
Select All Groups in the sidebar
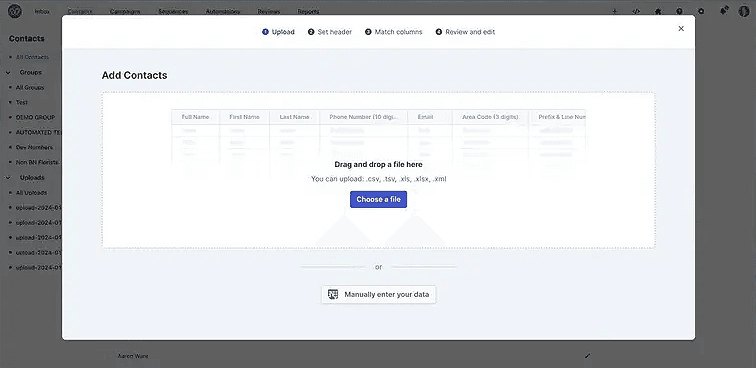29,87
